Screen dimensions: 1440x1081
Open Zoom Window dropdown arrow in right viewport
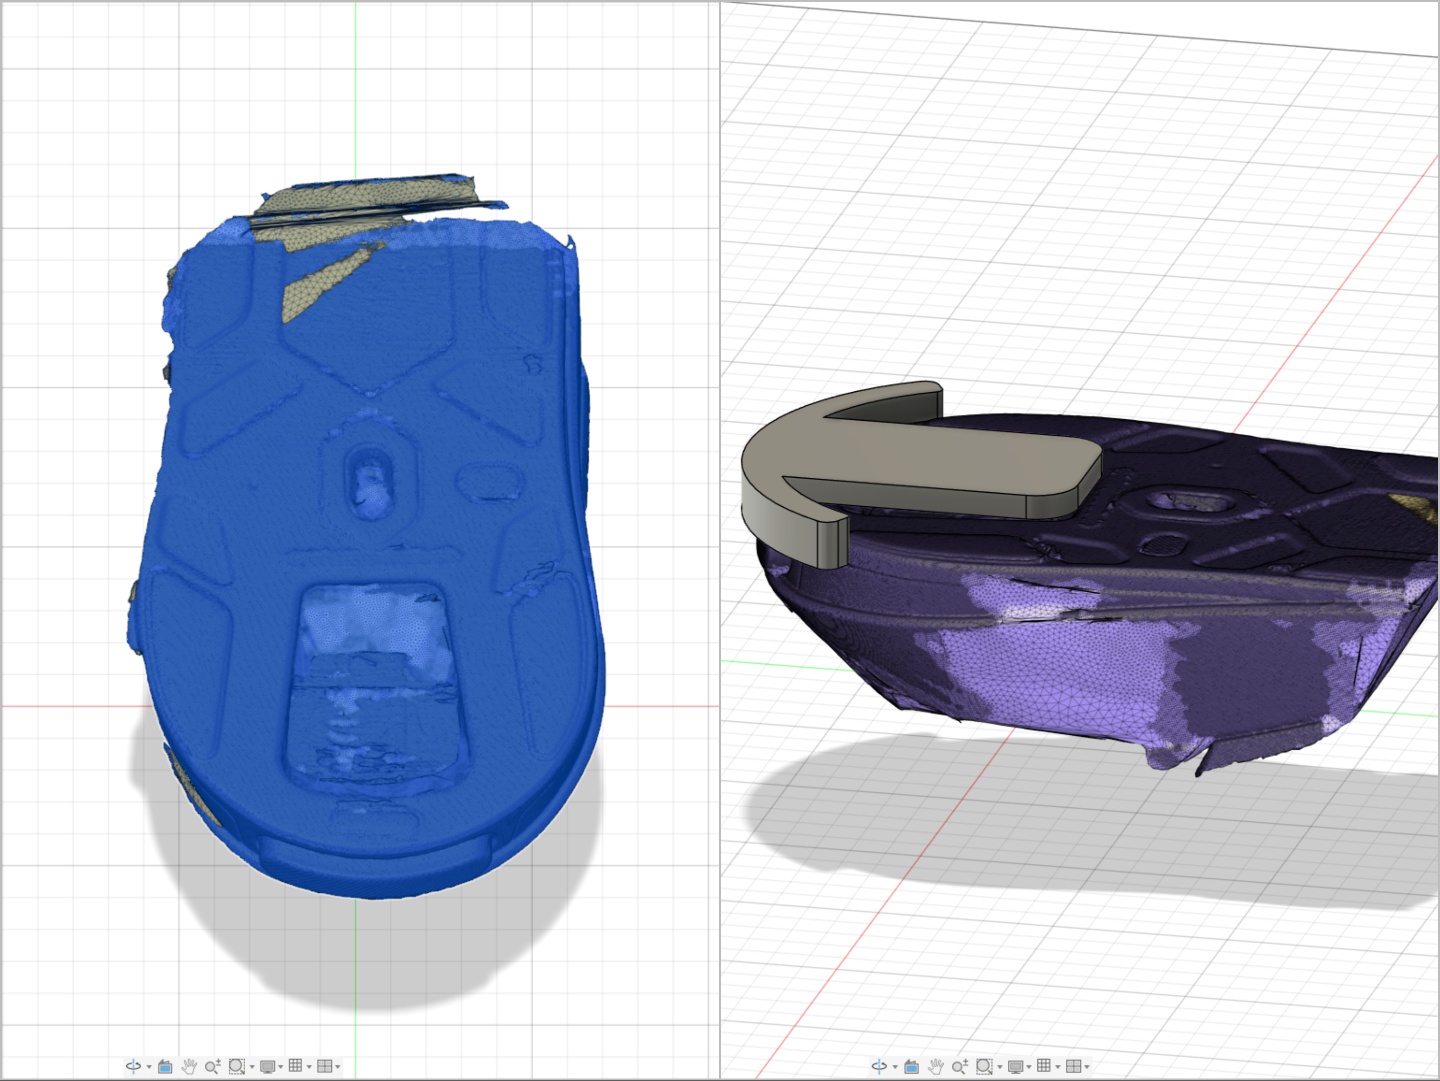(998, 1067)
